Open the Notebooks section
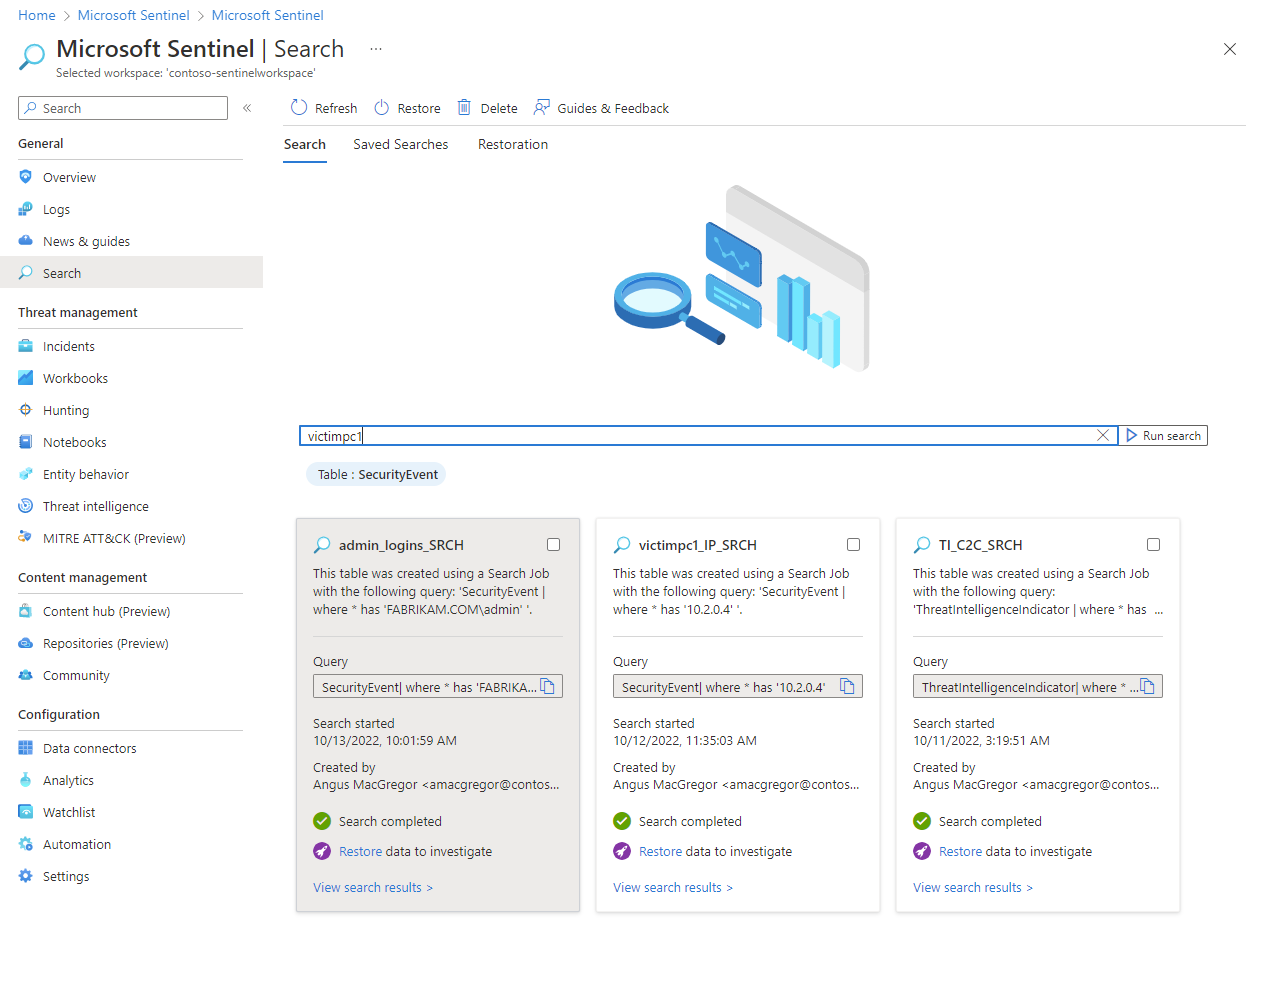1266x992 pixels. [74, 442]
